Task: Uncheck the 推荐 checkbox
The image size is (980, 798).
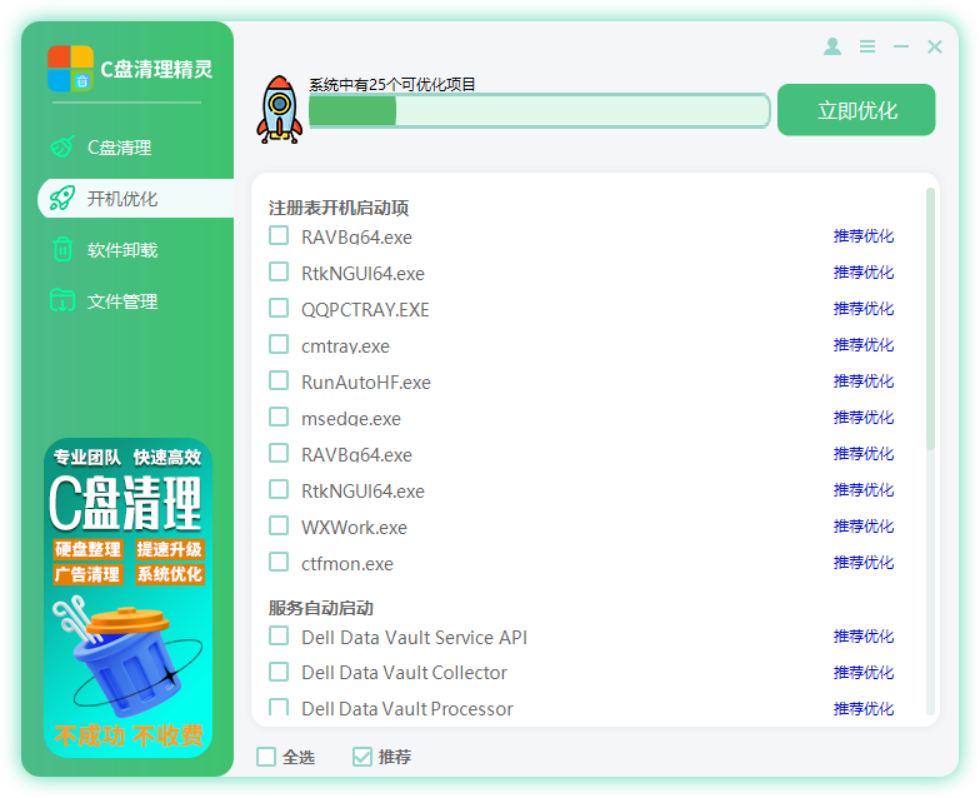Action: click(362, 757)
